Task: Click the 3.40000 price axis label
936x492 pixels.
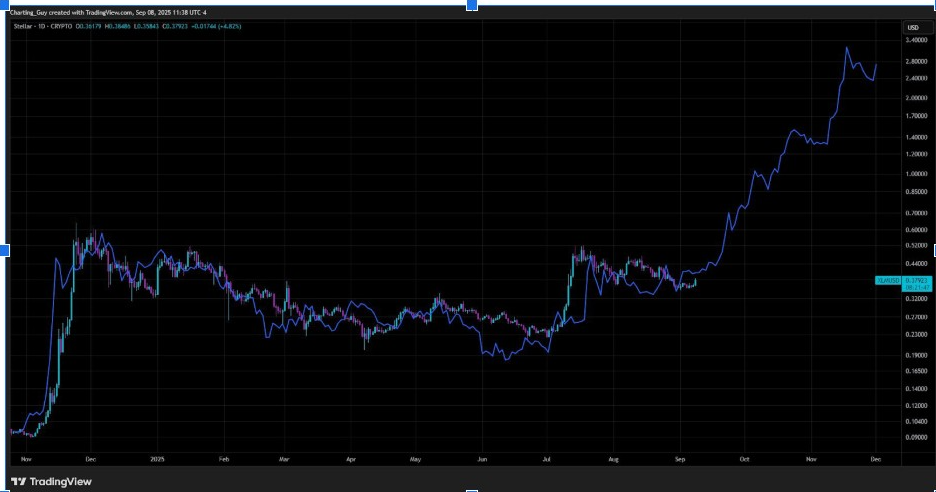Action: click(916, 41)
